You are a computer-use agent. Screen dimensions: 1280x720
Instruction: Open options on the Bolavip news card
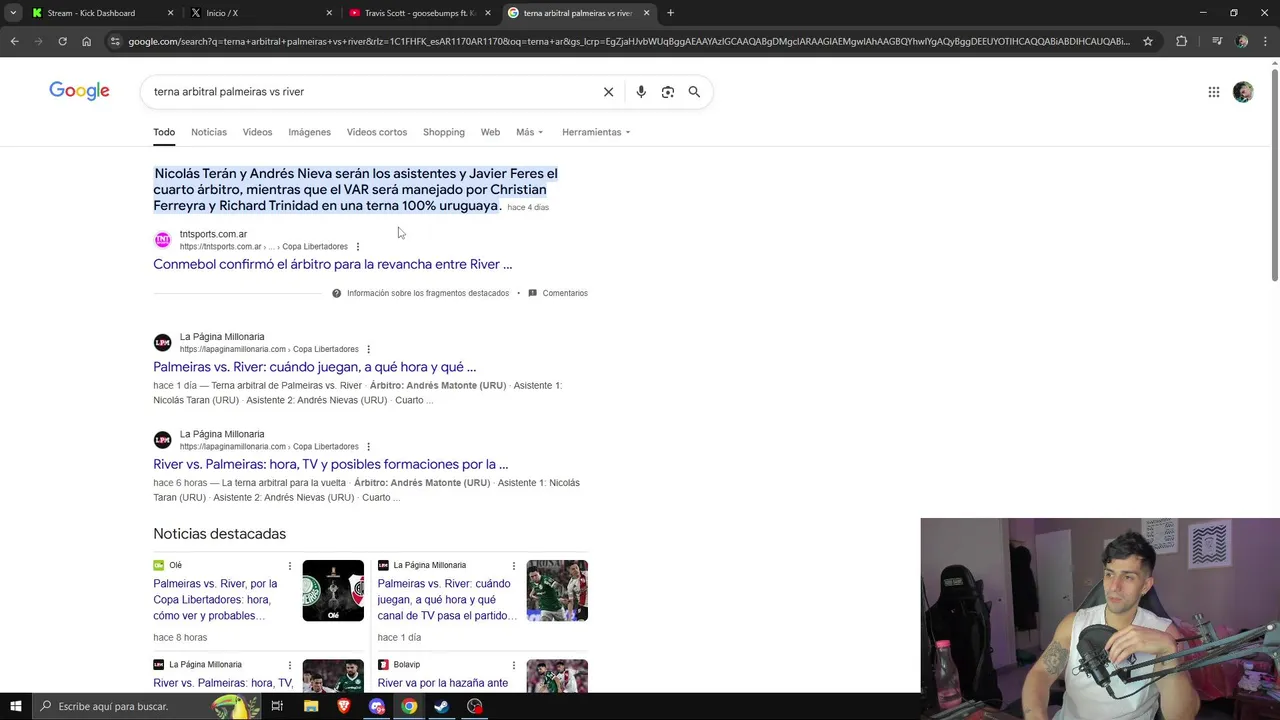(x=514, y=665)
